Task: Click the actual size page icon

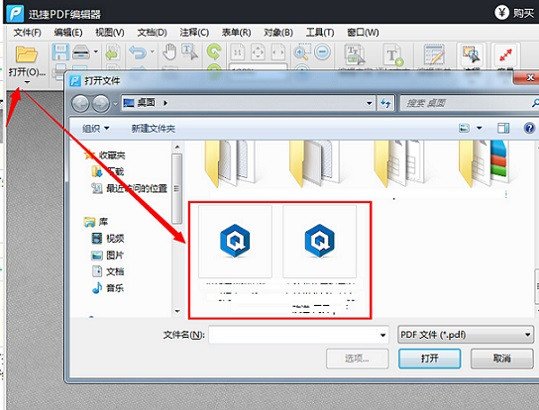Action: point(238,52)
